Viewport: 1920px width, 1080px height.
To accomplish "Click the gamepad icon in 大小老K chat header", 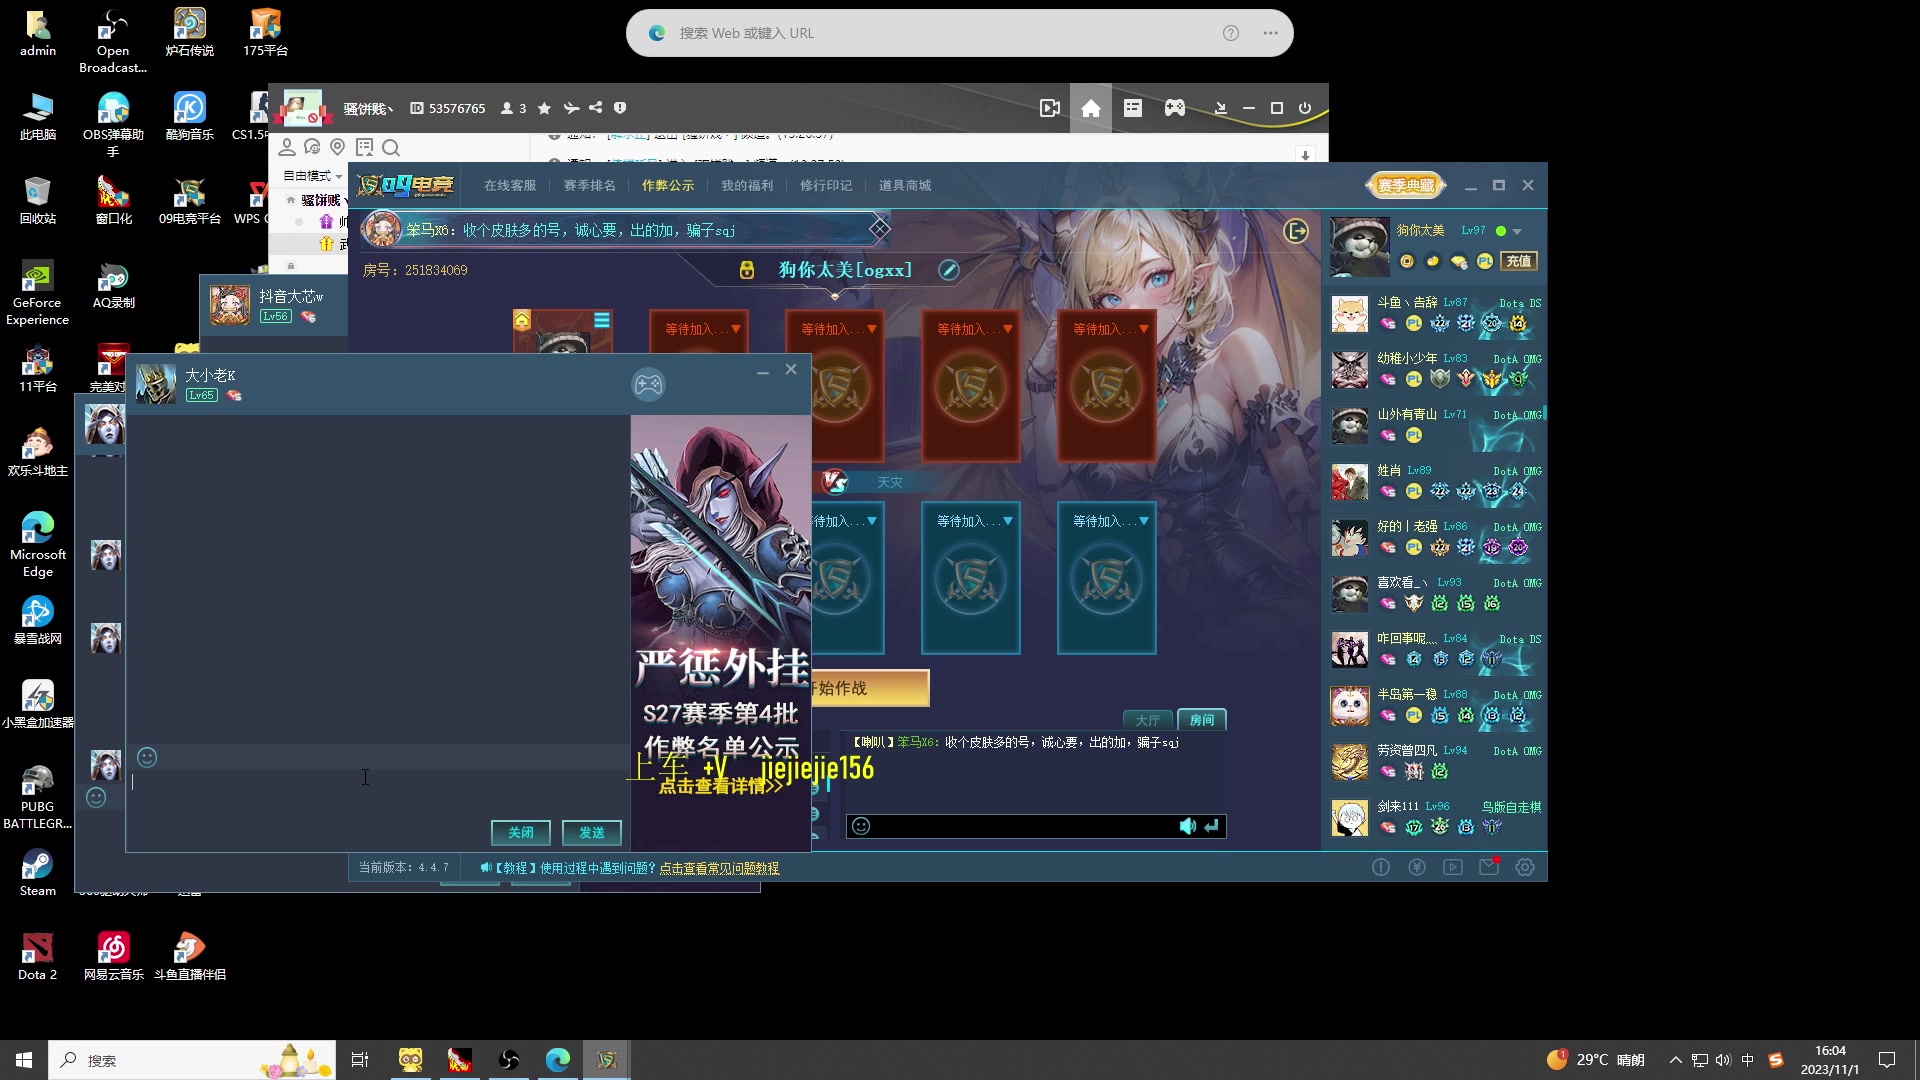I will [648, 384].
